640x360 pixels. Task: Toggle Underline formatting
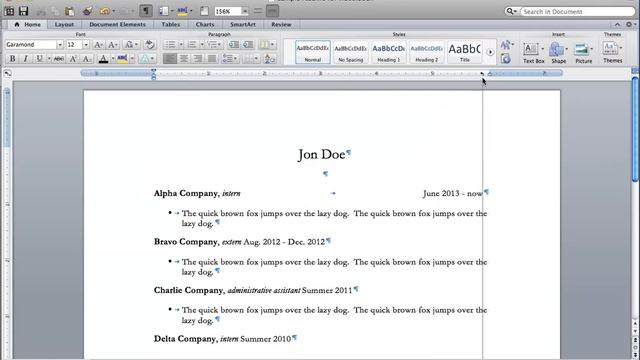[39, 59]
